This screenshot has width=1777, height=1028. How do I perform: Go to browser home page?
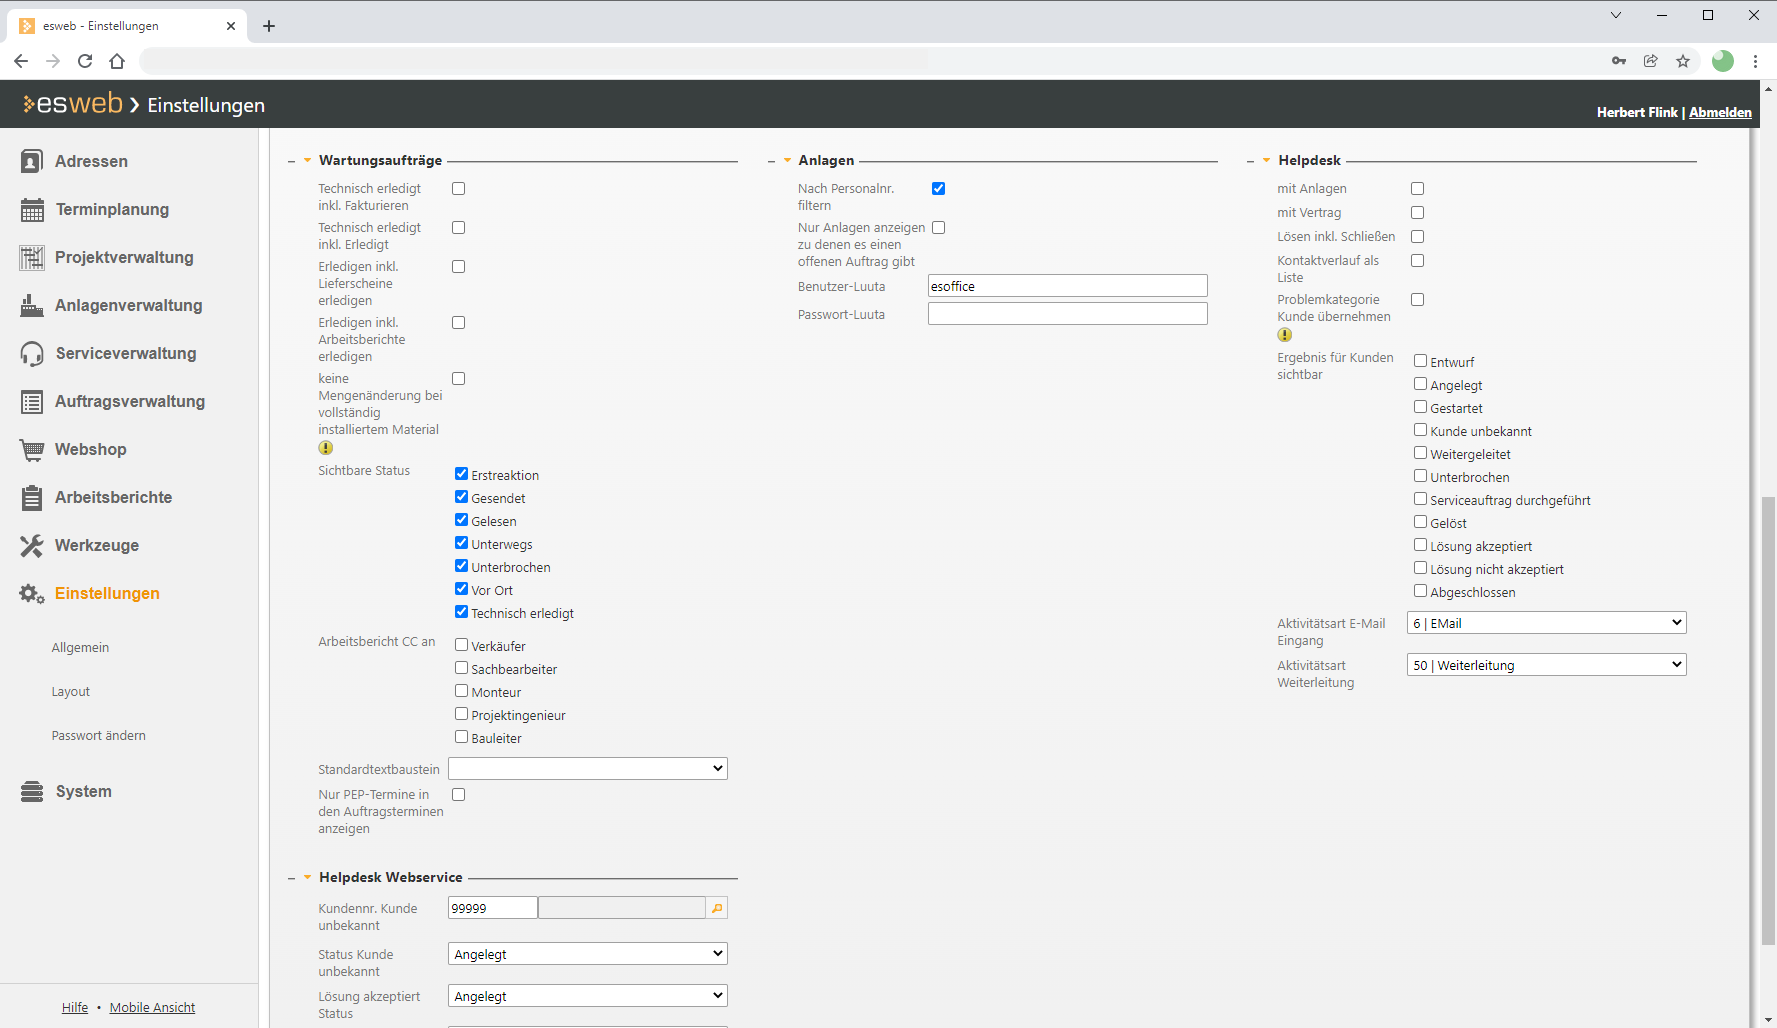pyautogui.click(x=117, y=61)
